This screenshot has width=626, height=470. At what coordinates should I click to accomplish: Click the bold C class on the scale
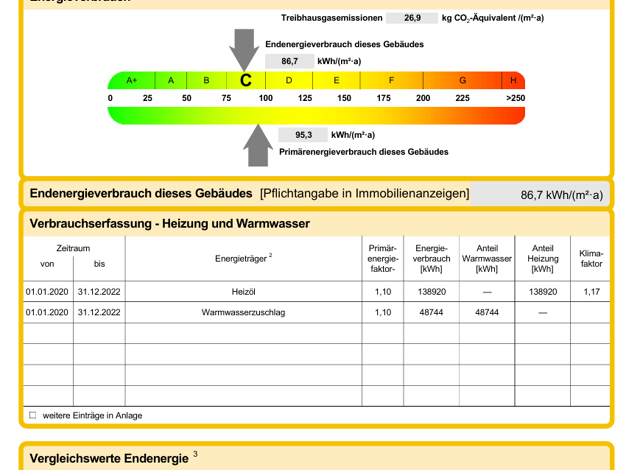[246, 80]
